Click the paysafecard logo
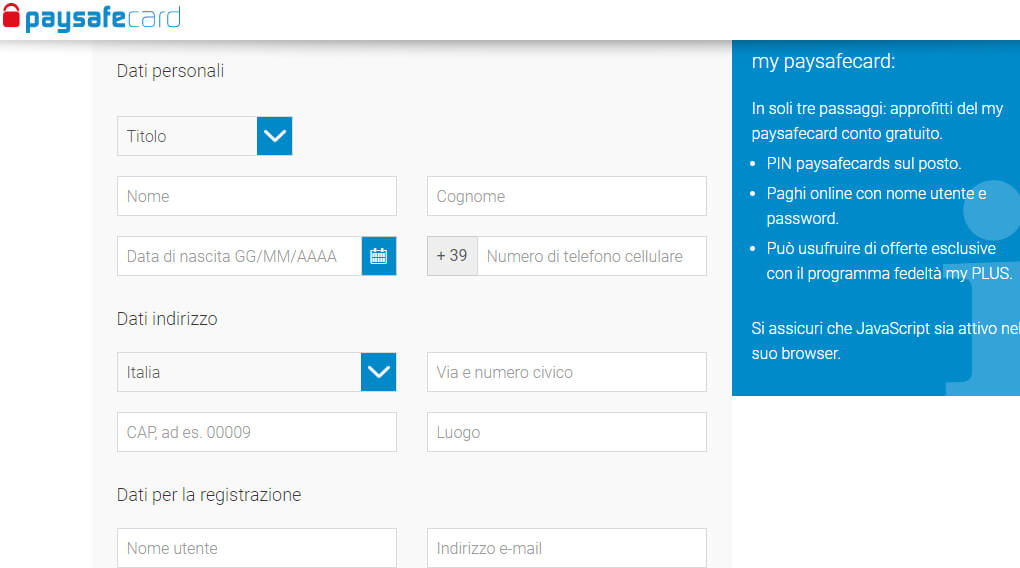The width and height of the screenshot is (1020, 568). [x=92, y=18]
